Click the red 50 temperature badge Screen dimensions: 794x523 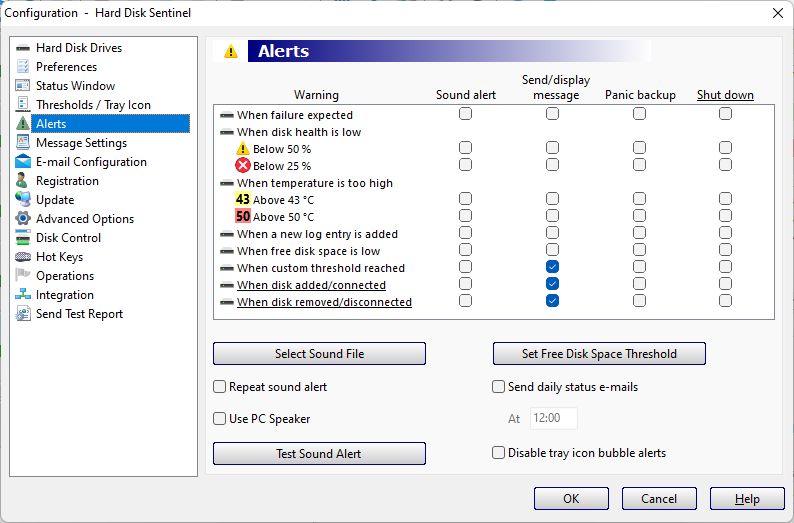coord(243,217)
